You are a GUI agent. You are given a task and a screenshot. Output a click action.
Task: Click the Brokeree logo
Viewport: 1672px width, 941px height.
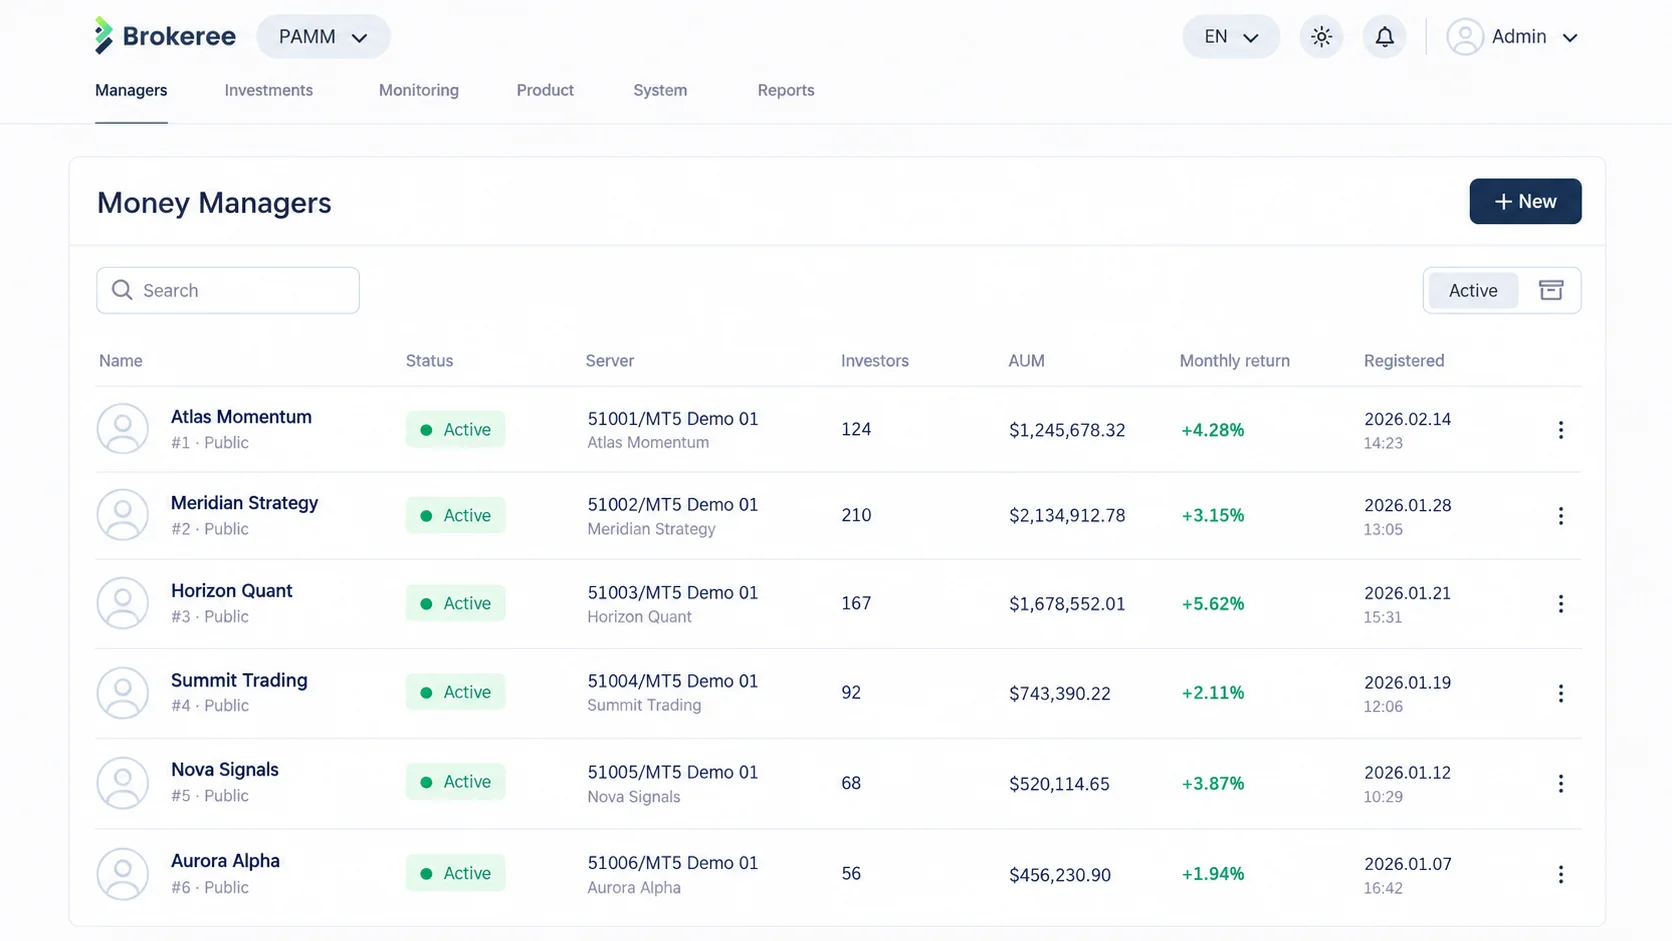[x=165, y=36]
